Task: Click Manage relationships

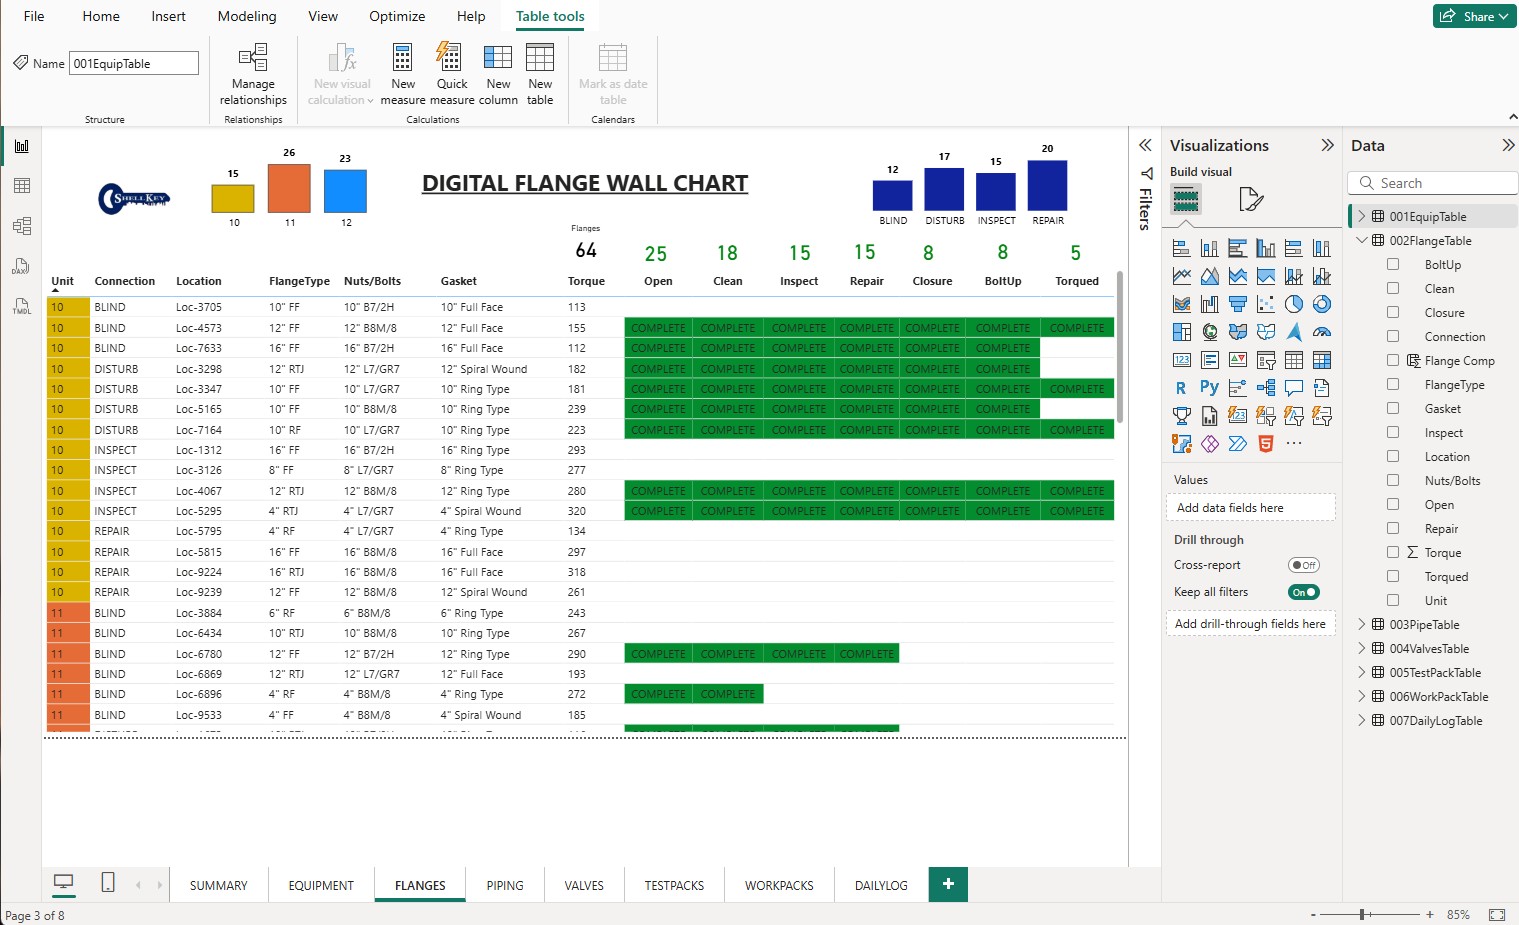Action: click(252, 74)
